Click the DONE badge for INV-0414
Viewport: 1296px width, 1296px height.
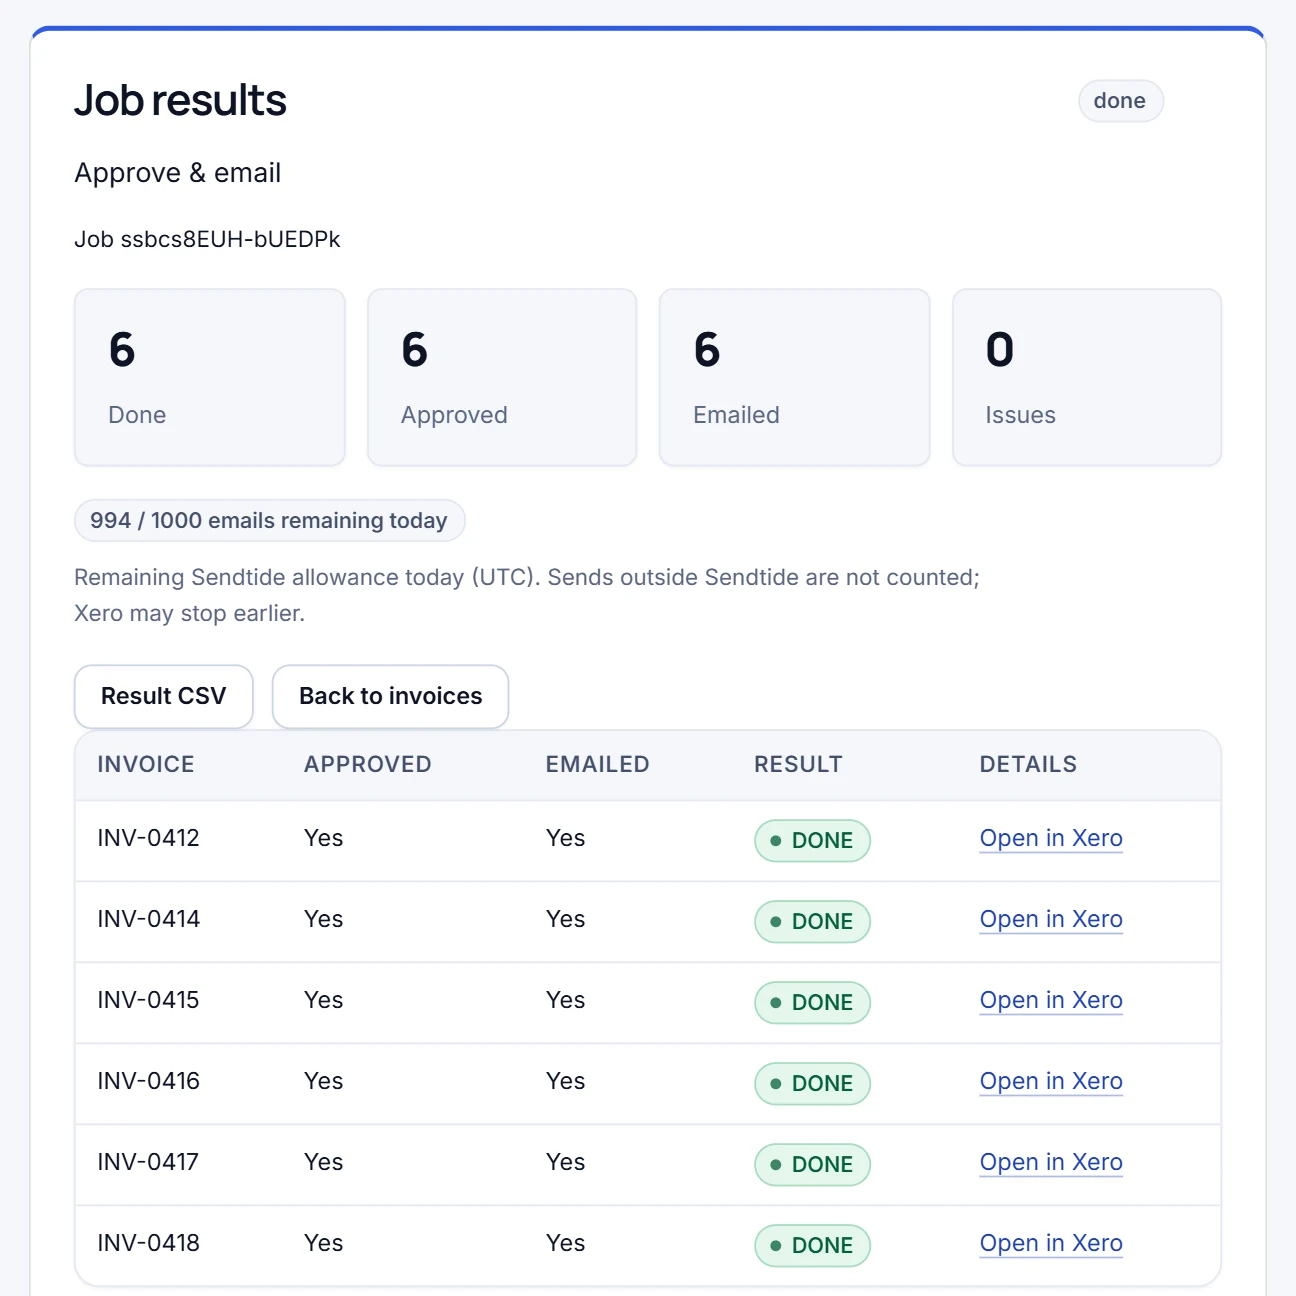812,922
